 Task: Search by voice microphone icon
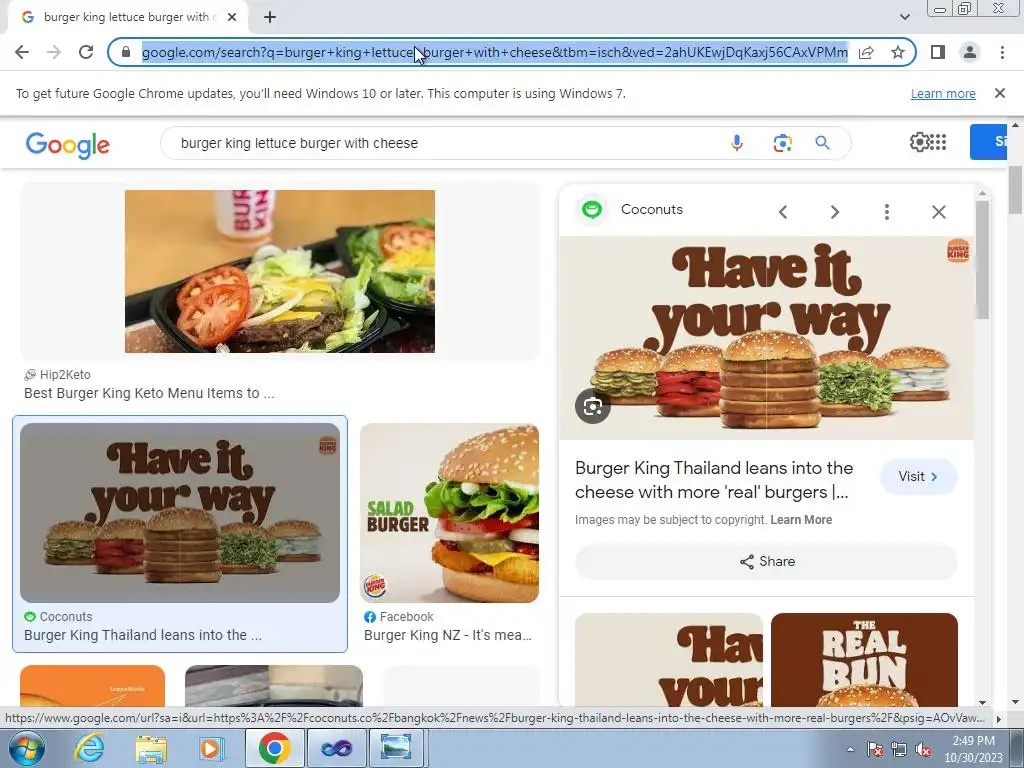(737, 143)
